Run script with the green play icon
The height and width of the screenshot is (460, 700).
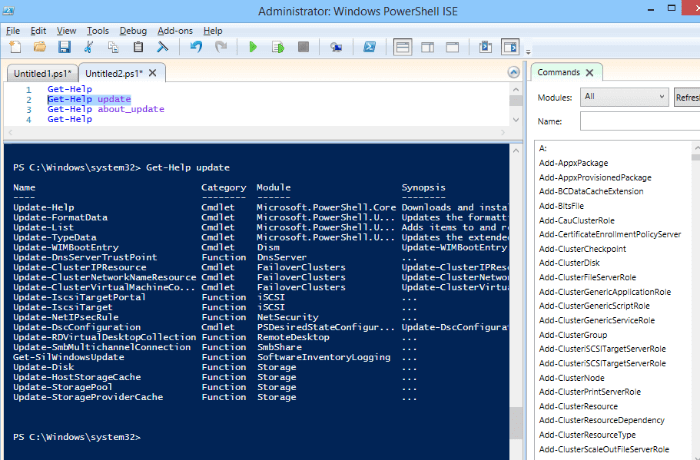[253, 47]
